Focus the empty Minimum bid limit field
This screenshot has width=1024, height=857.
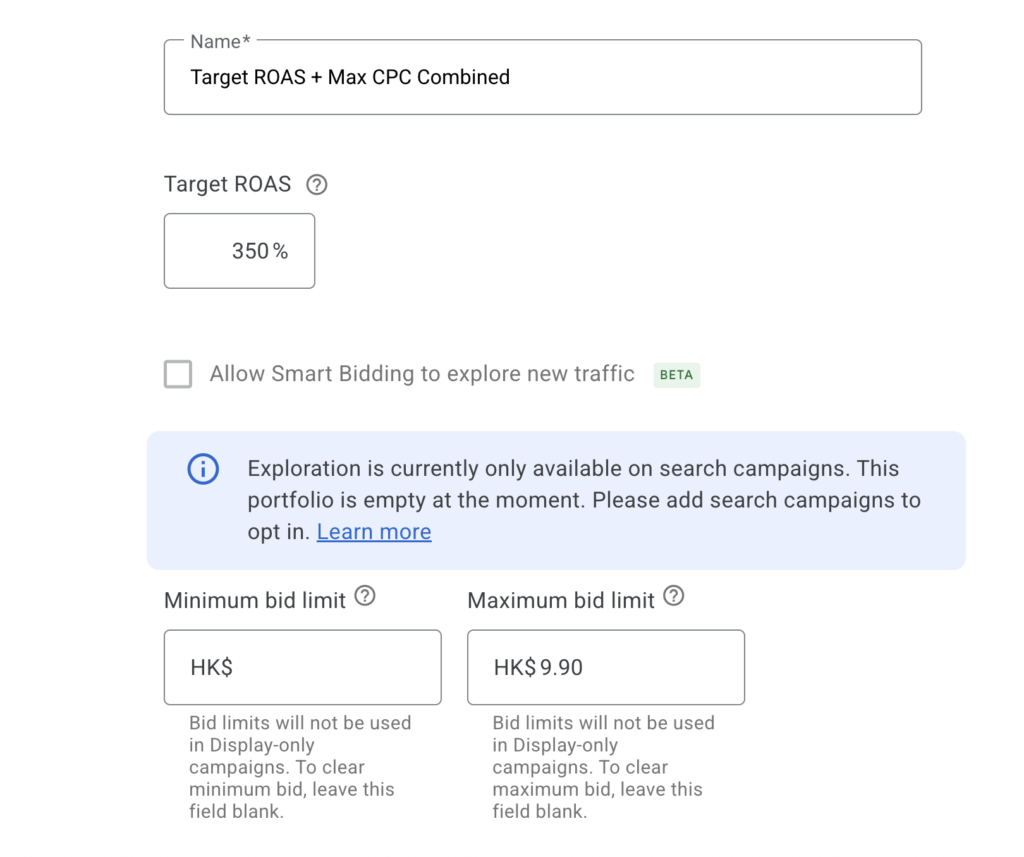(302, 667)
